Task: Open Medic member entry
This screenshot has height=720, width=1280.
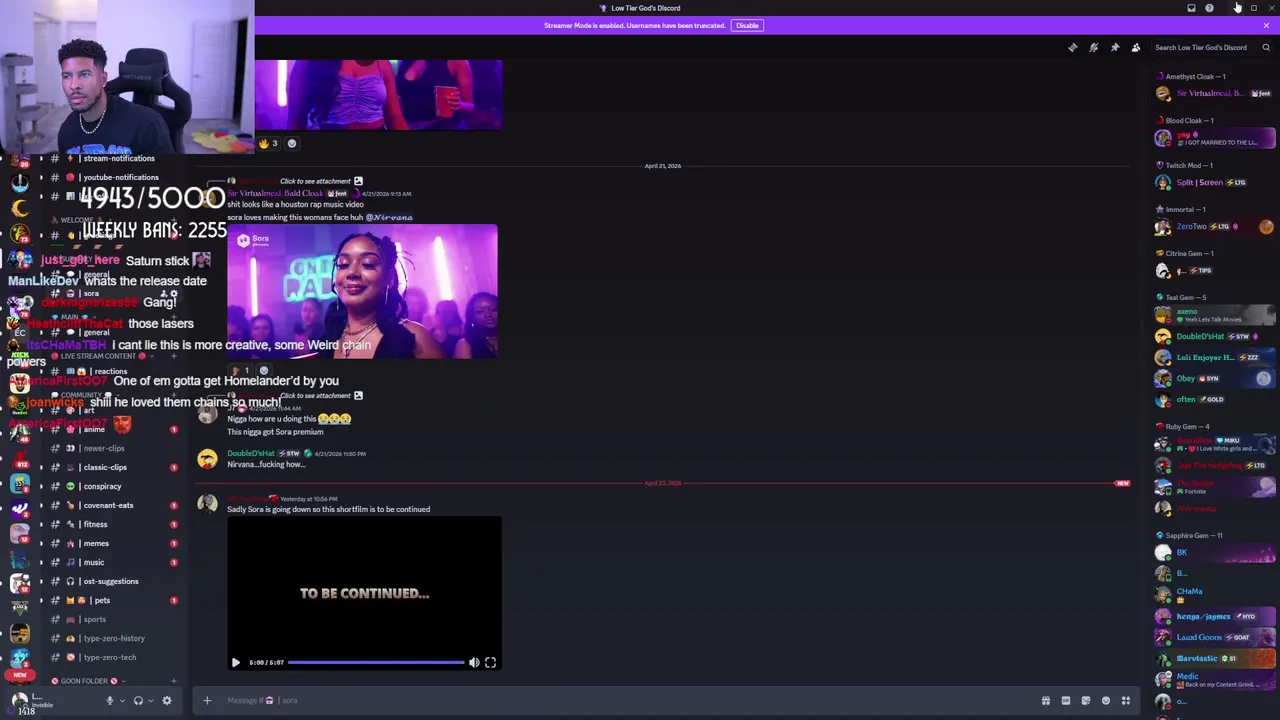Action: [x=1215, y=680]
